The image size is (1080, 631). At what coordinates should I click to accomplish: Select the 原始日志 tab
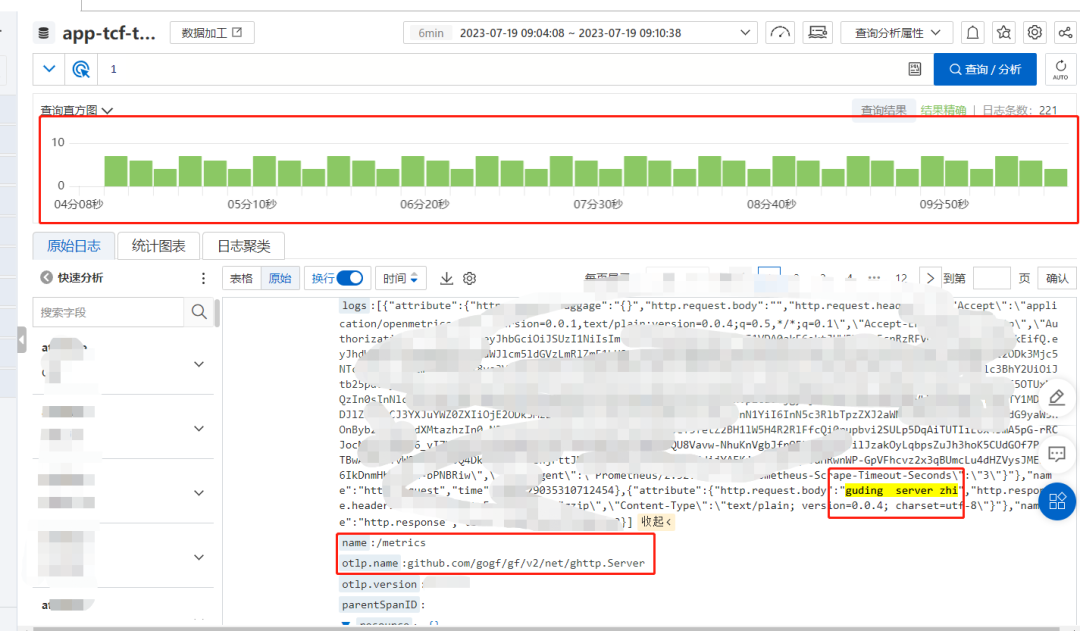(x=74, y=246)
